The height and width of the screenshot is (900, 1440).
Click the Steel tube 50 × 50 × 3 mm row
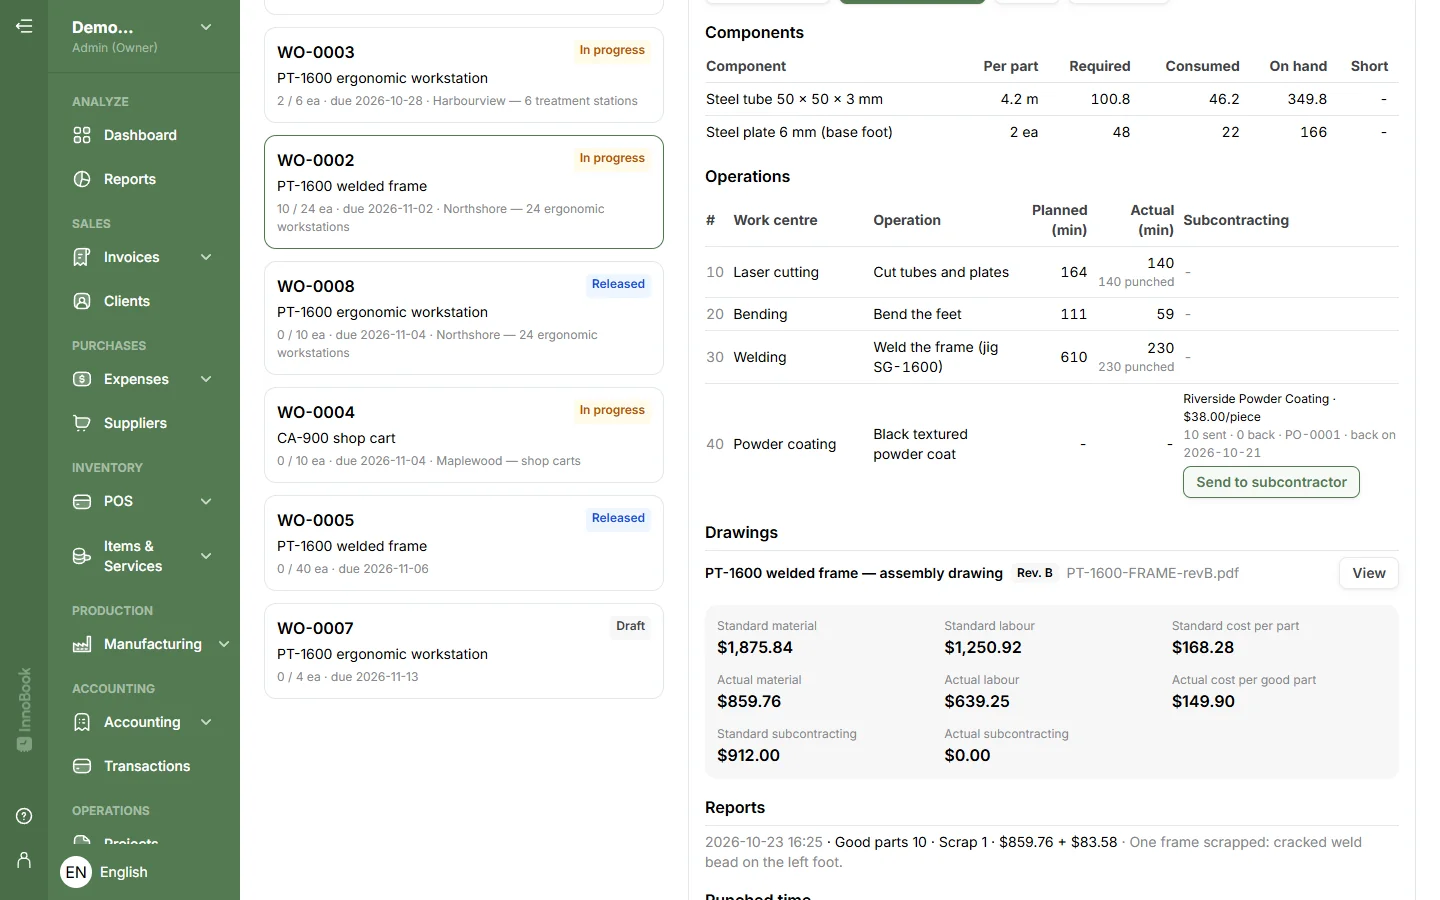(1052, 99)
